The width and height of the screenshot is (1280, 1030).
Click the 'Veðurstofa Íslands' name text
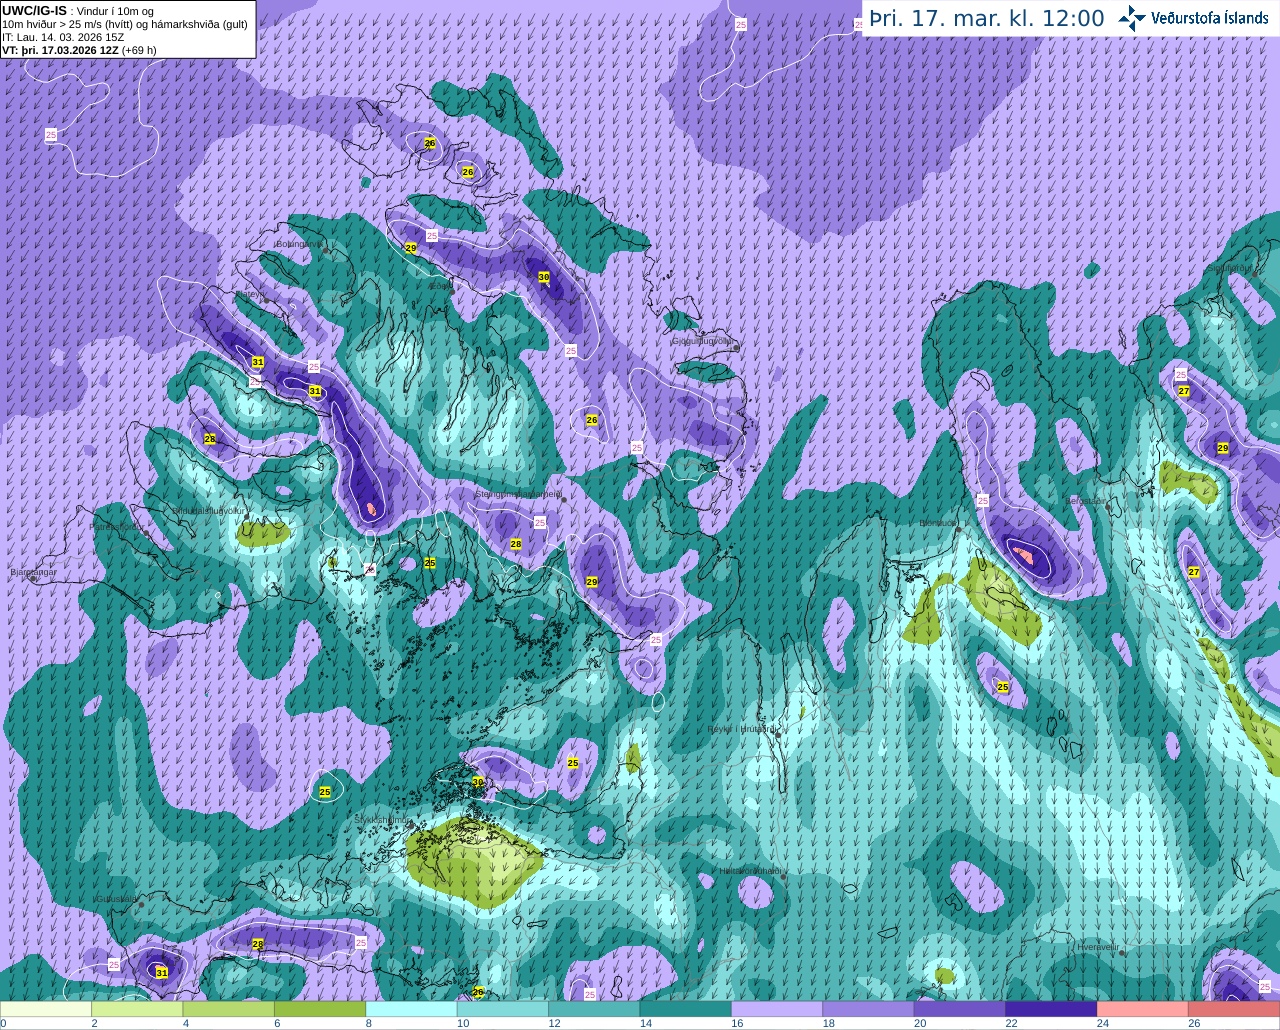pos(1210,18)
